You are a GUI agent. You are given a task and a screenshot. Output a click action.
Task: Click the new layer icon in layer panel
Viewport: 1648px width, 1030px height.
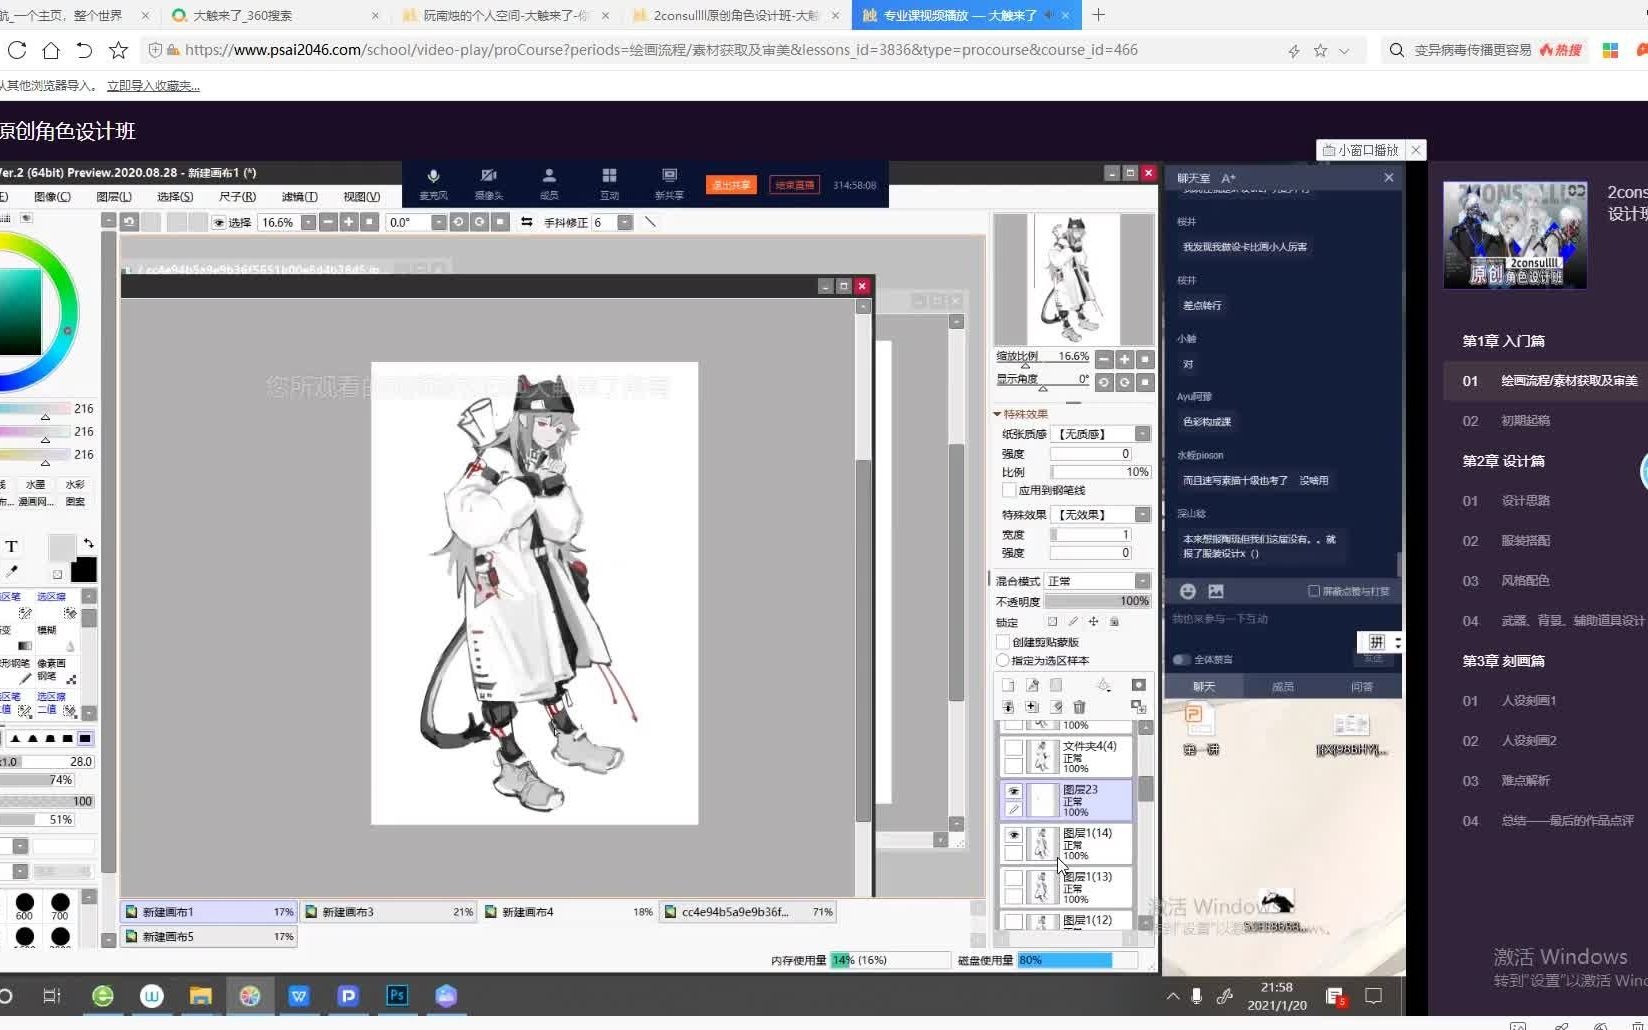[x=1008, y=685]
